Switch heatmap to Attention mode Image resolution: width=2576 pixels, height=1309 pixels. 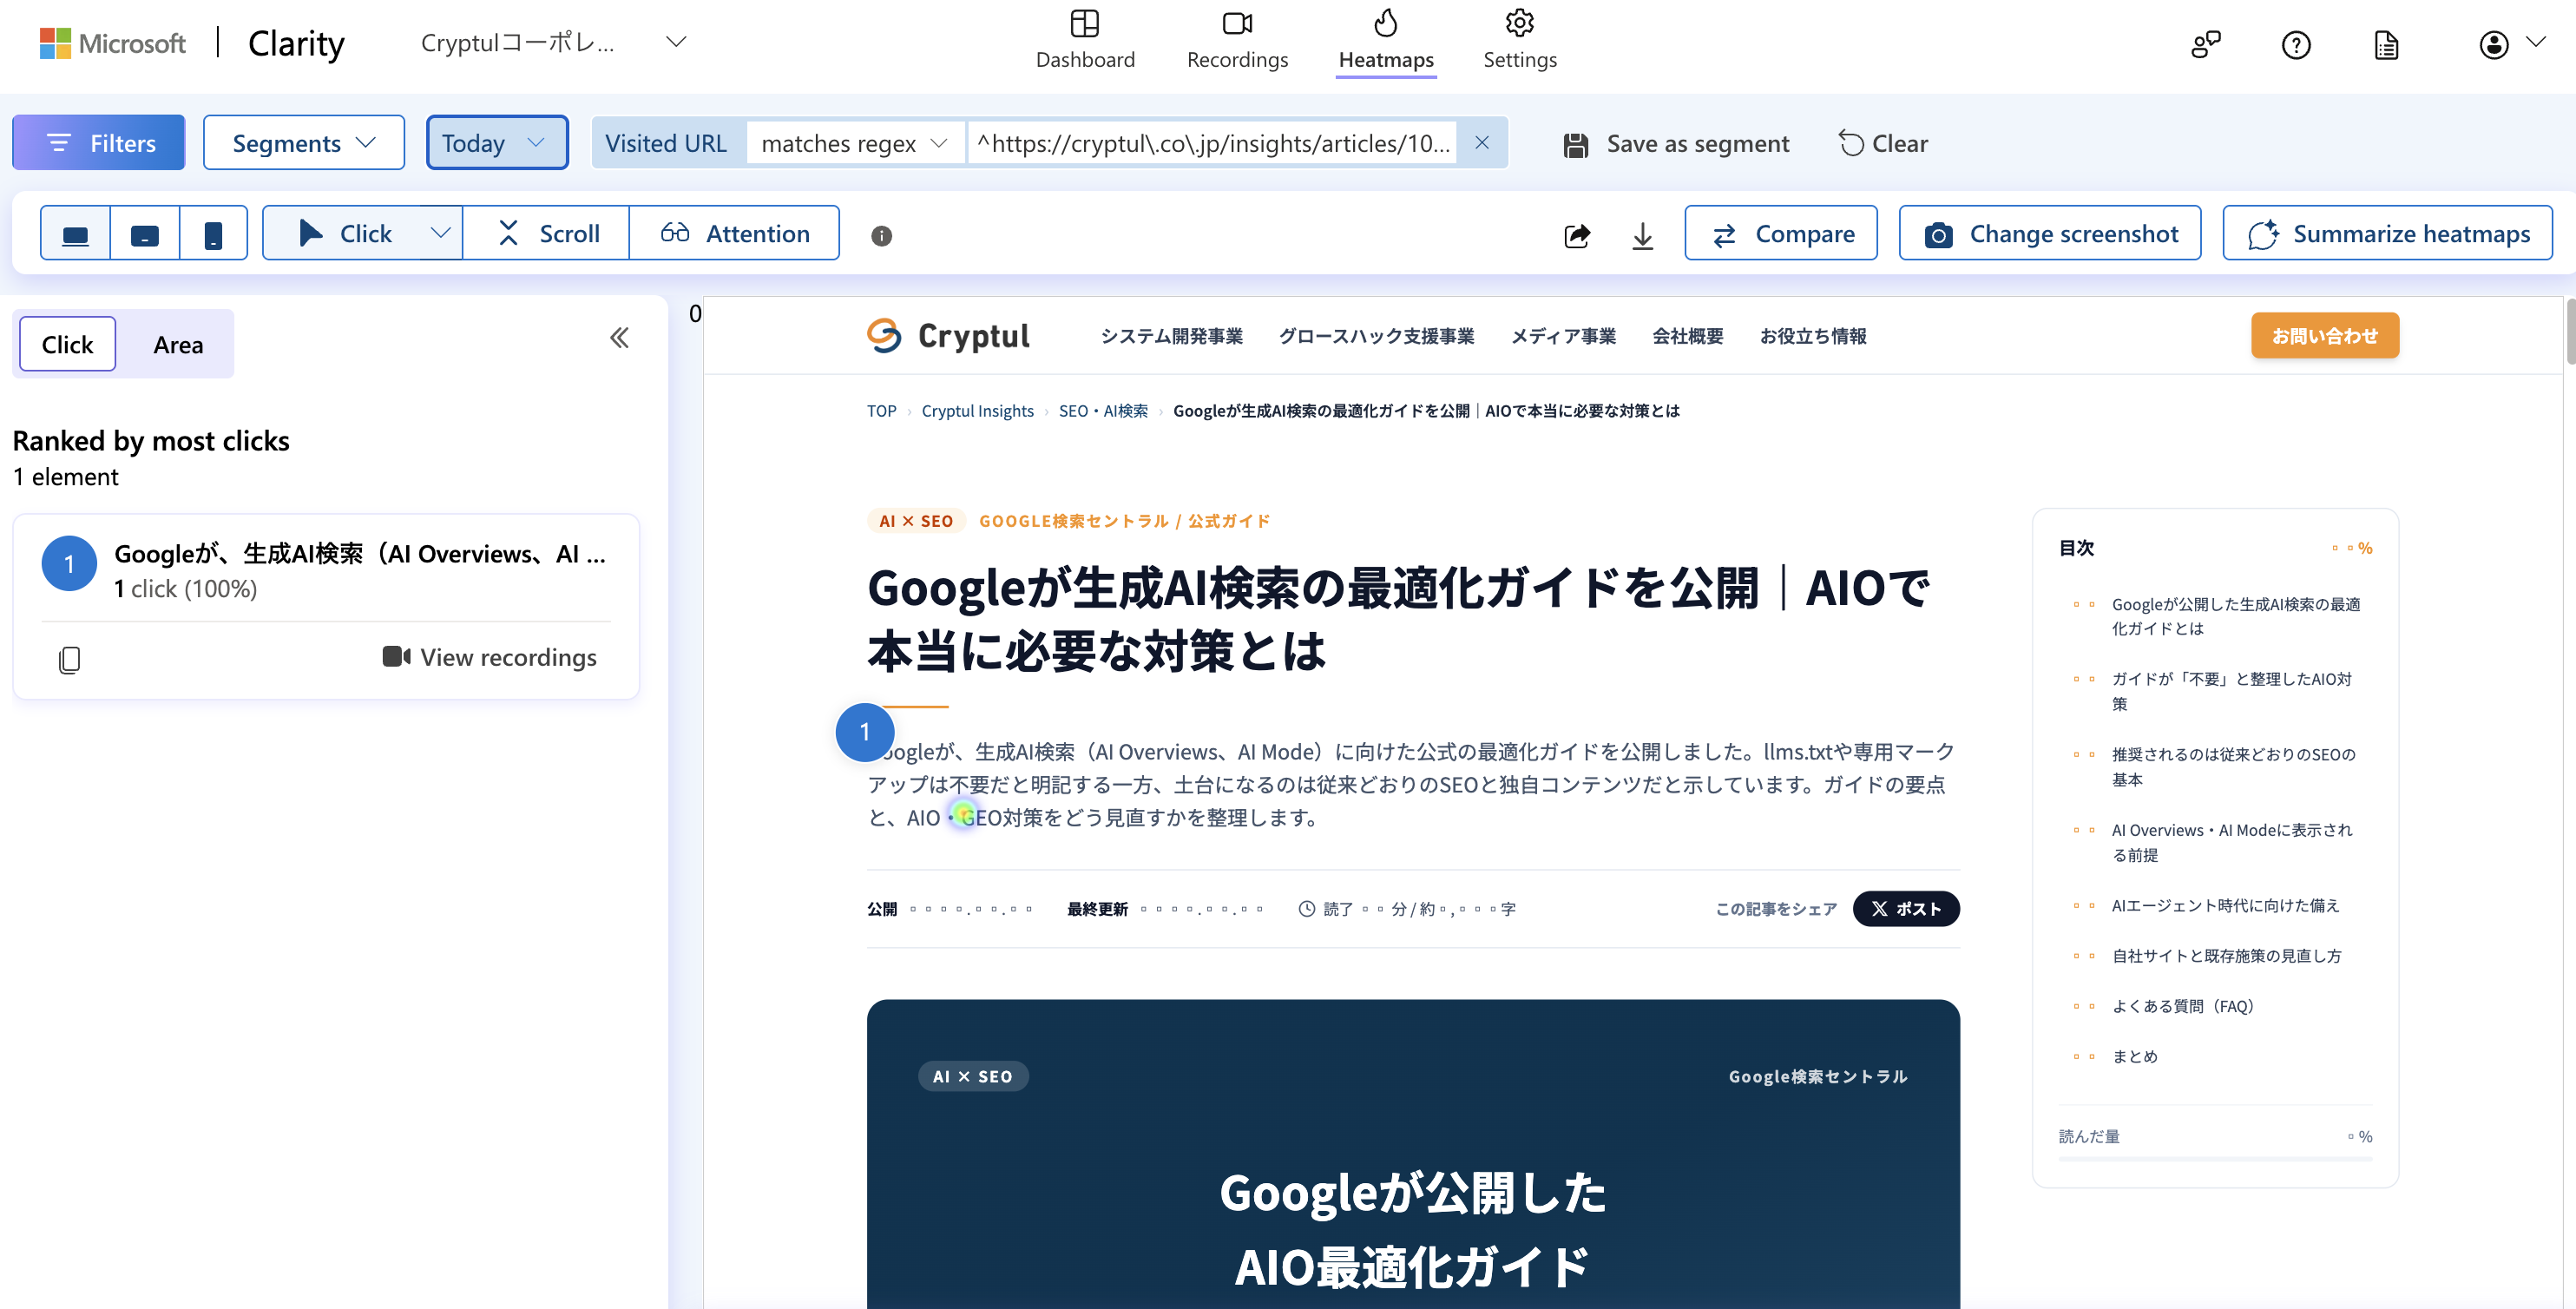735,234
